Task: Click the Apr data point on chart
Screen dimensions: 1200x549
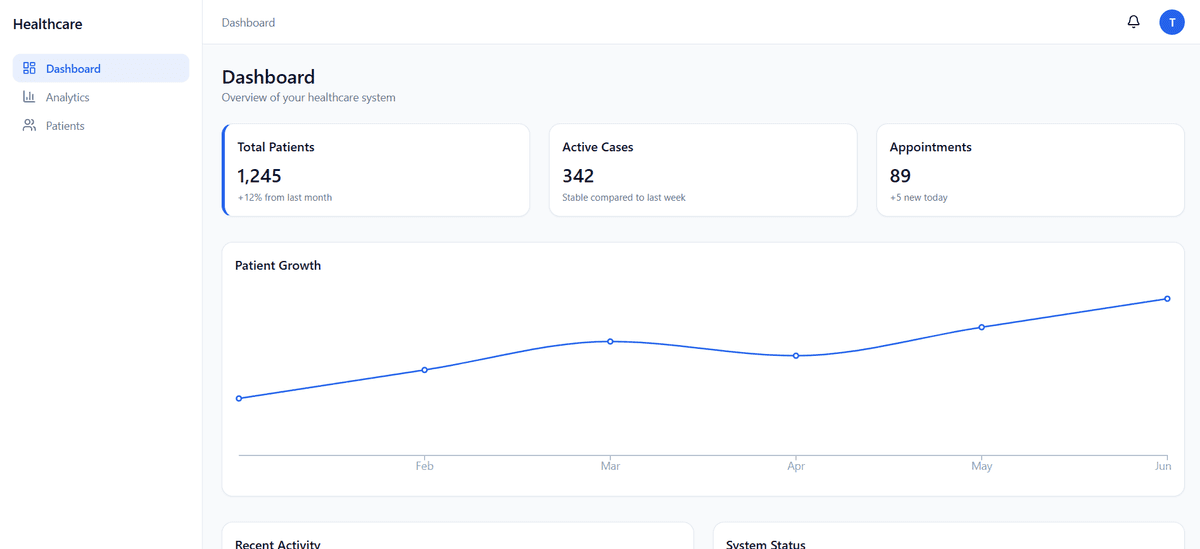Action: (796, 356)
